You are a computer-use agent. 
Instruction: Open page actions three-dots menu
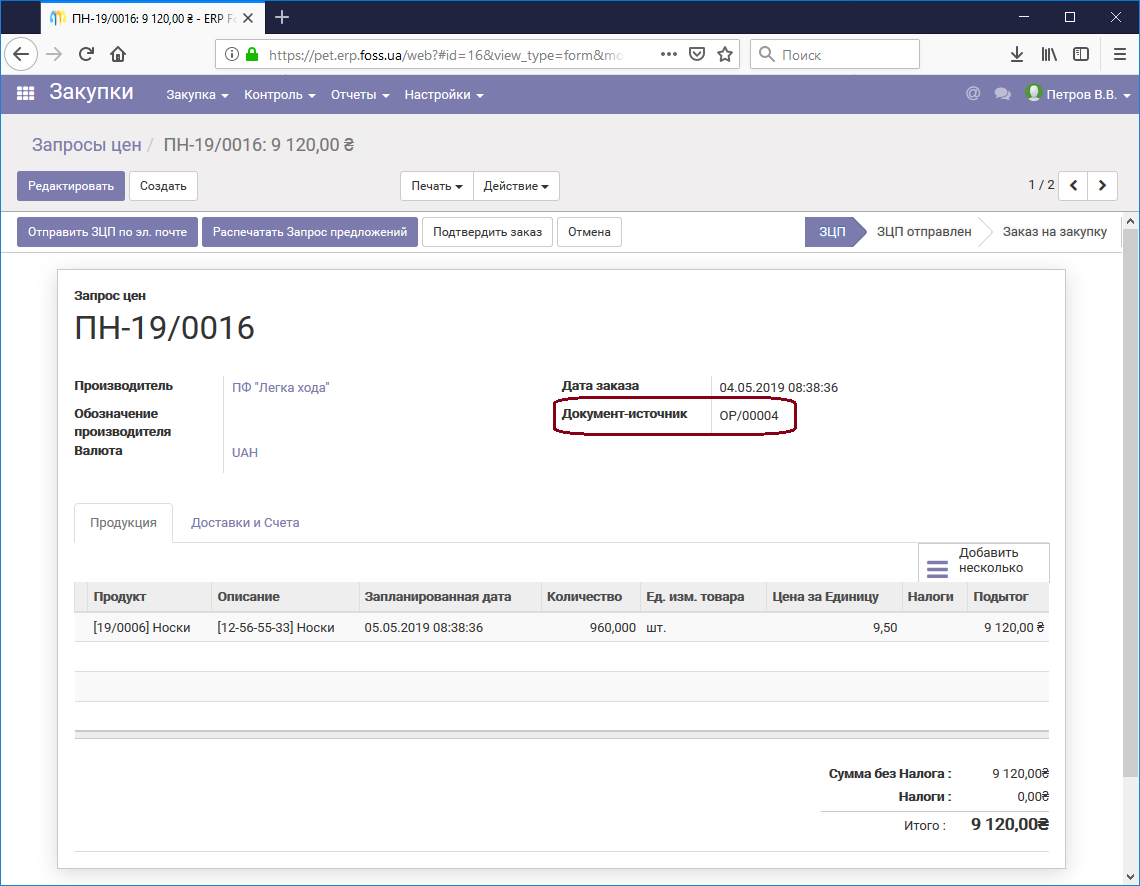click(669, 54)
